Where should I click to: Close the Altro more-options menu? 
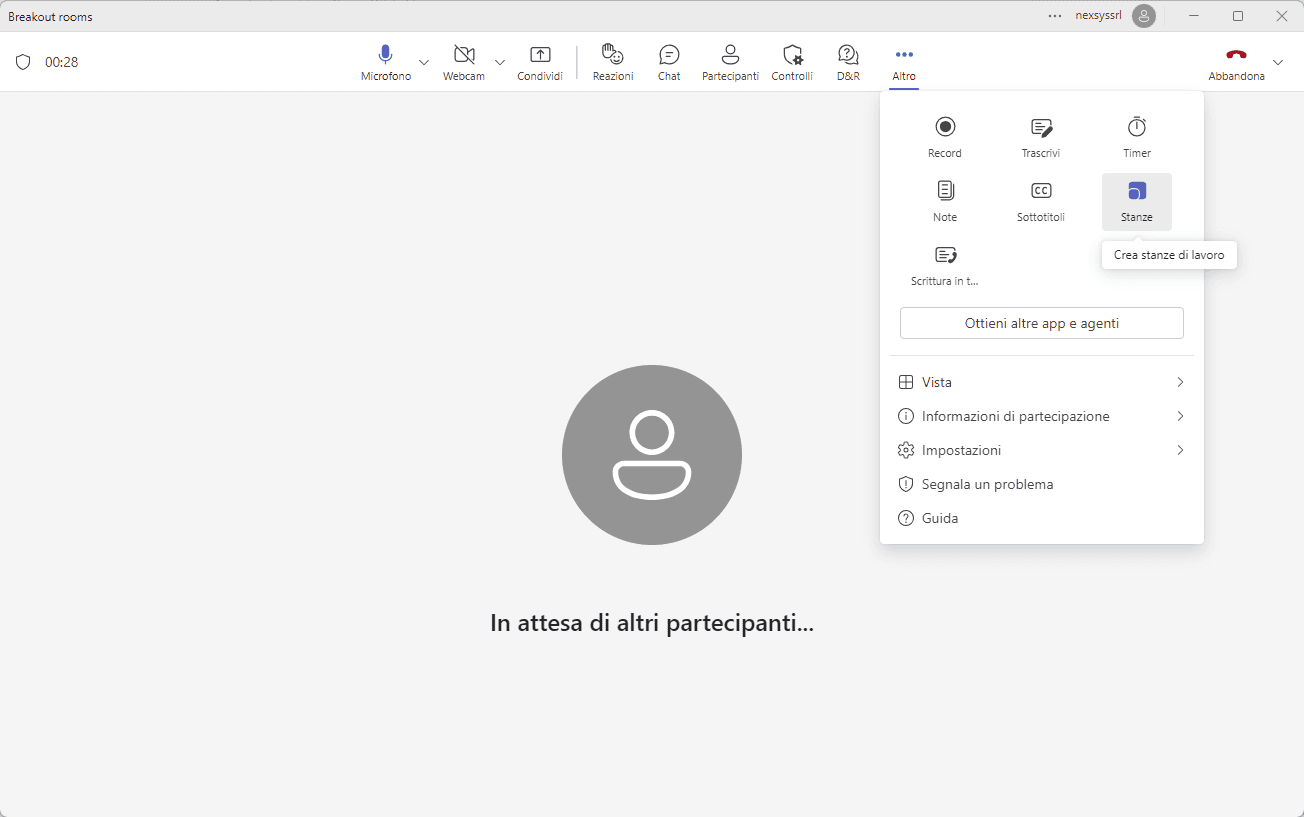[904, 62]
